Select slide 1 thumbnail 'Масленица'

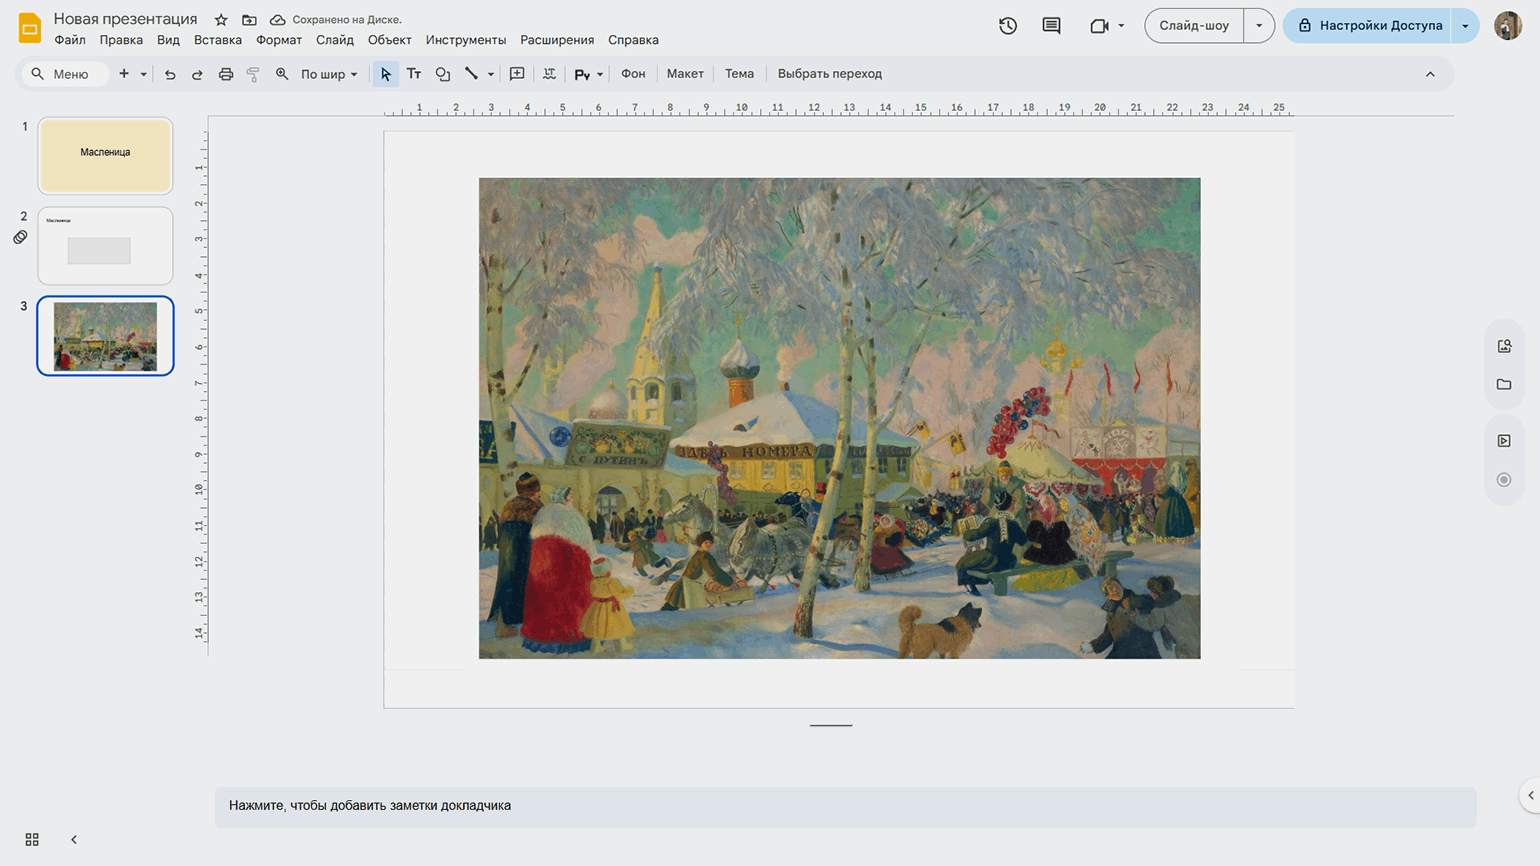(105, 155)
